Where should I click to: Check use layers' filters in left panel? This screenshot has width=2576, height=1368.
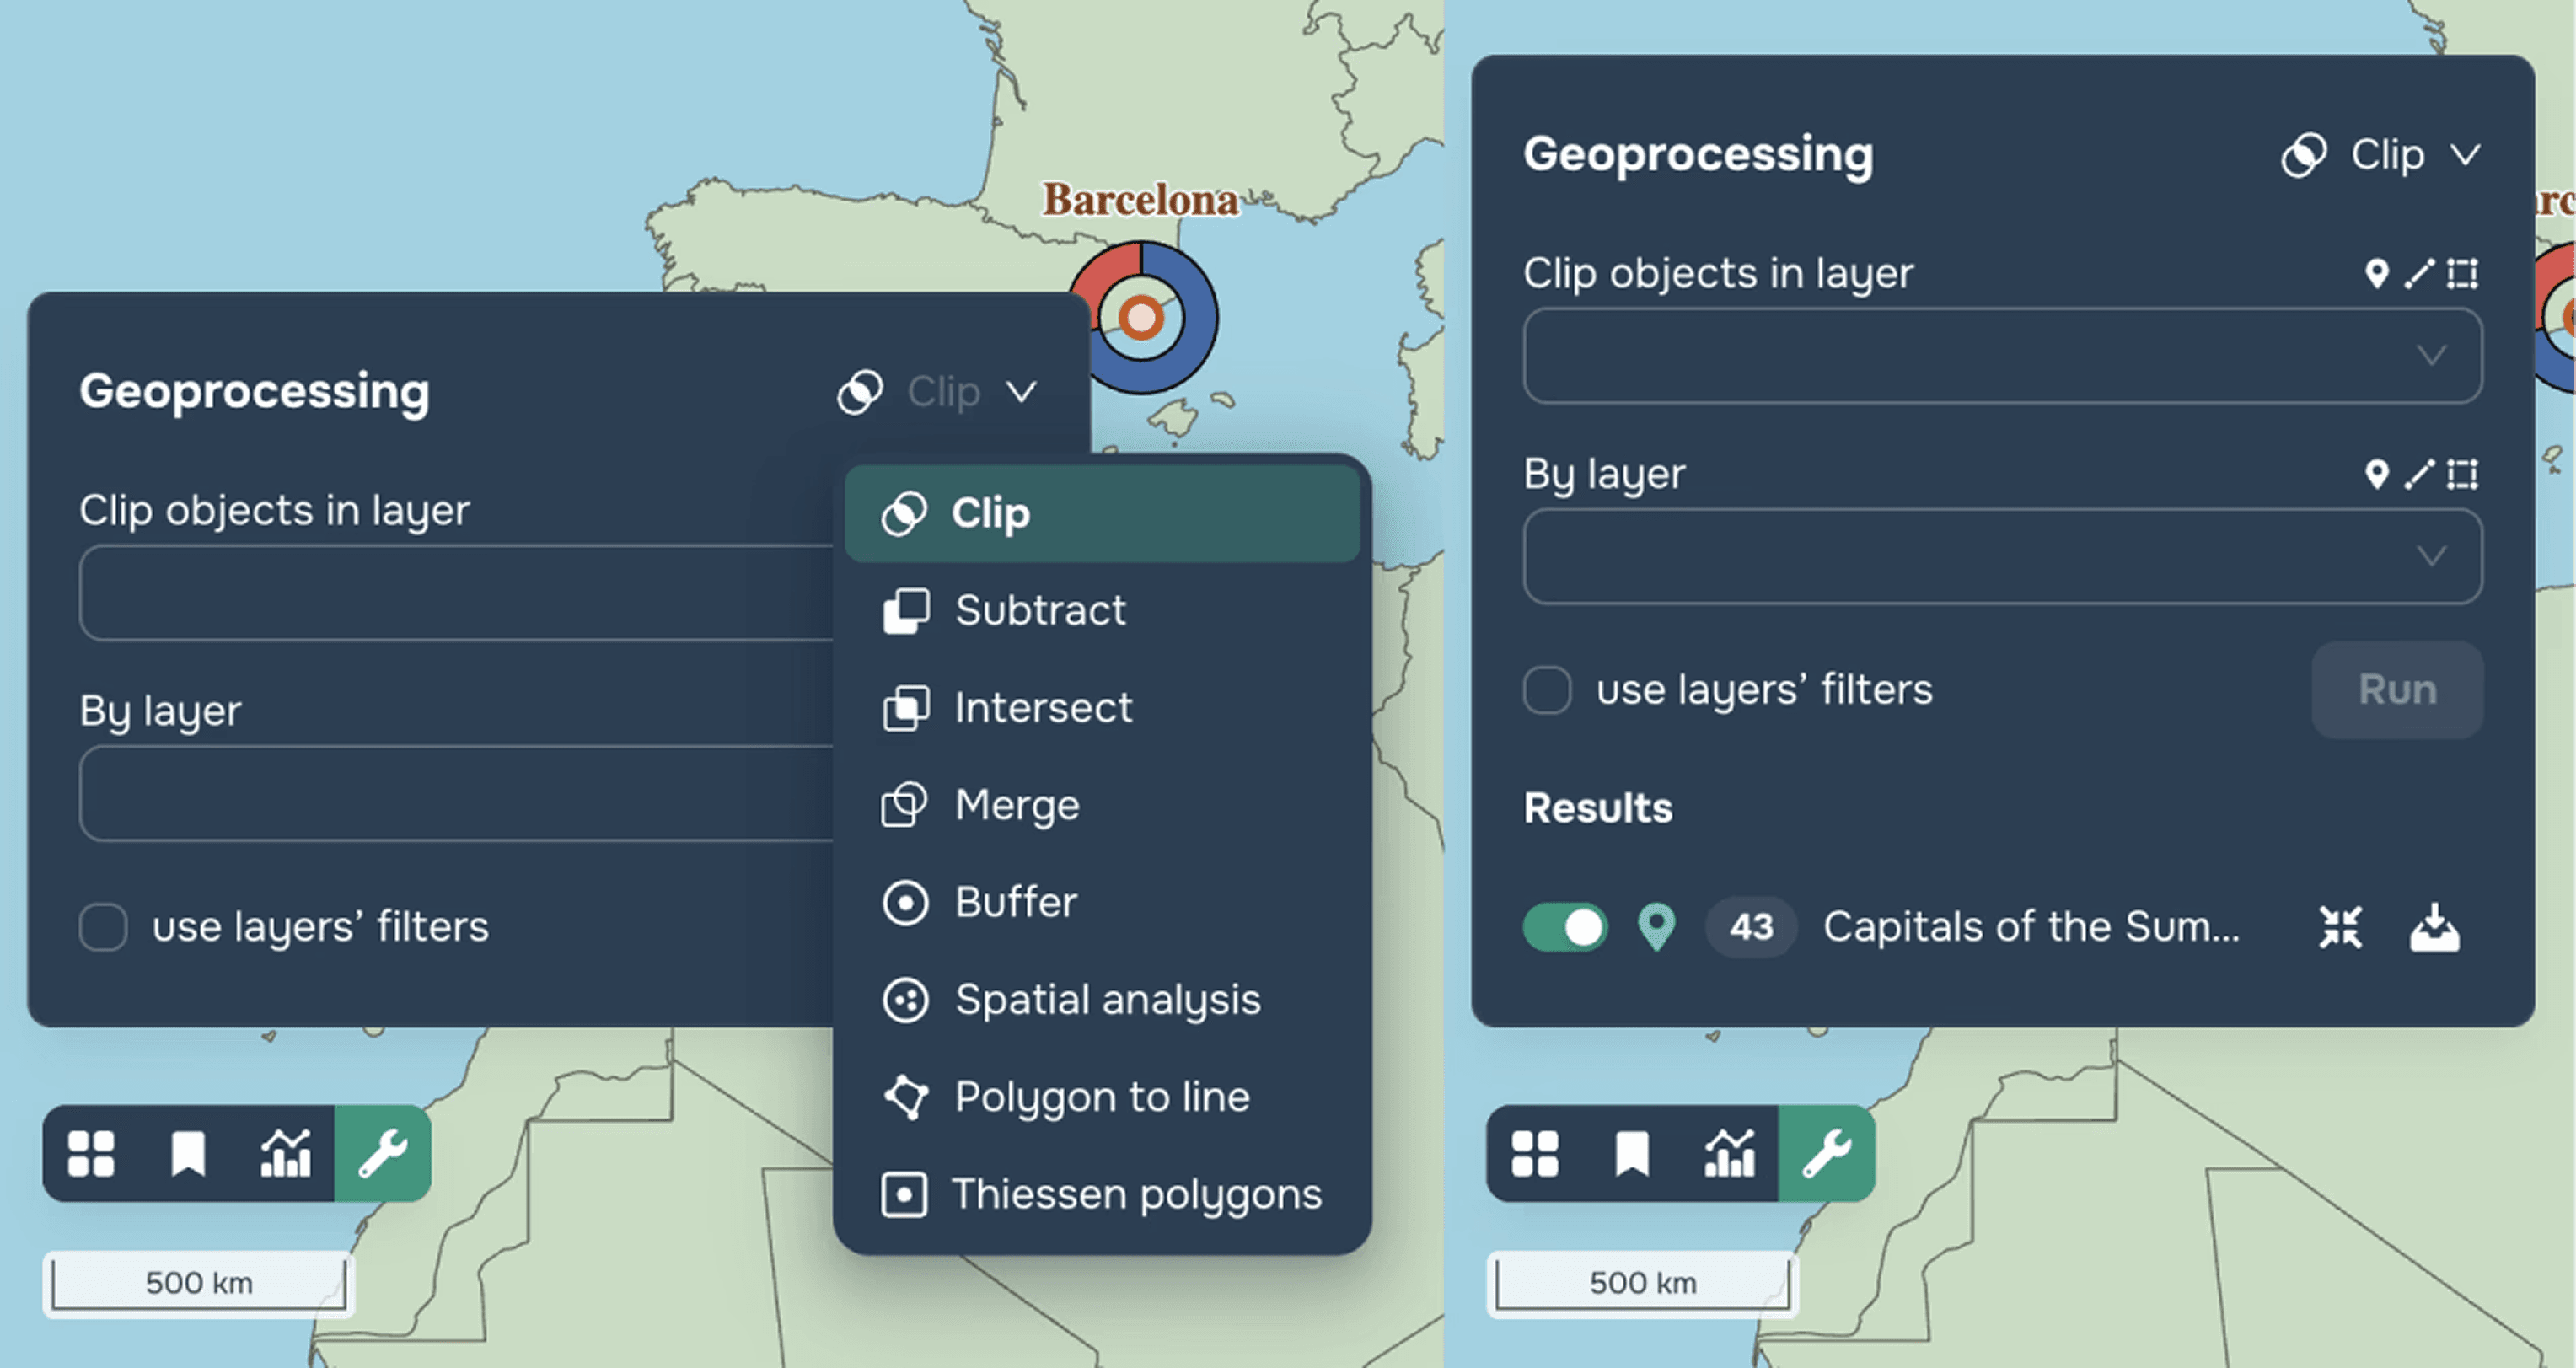point(103,927)
